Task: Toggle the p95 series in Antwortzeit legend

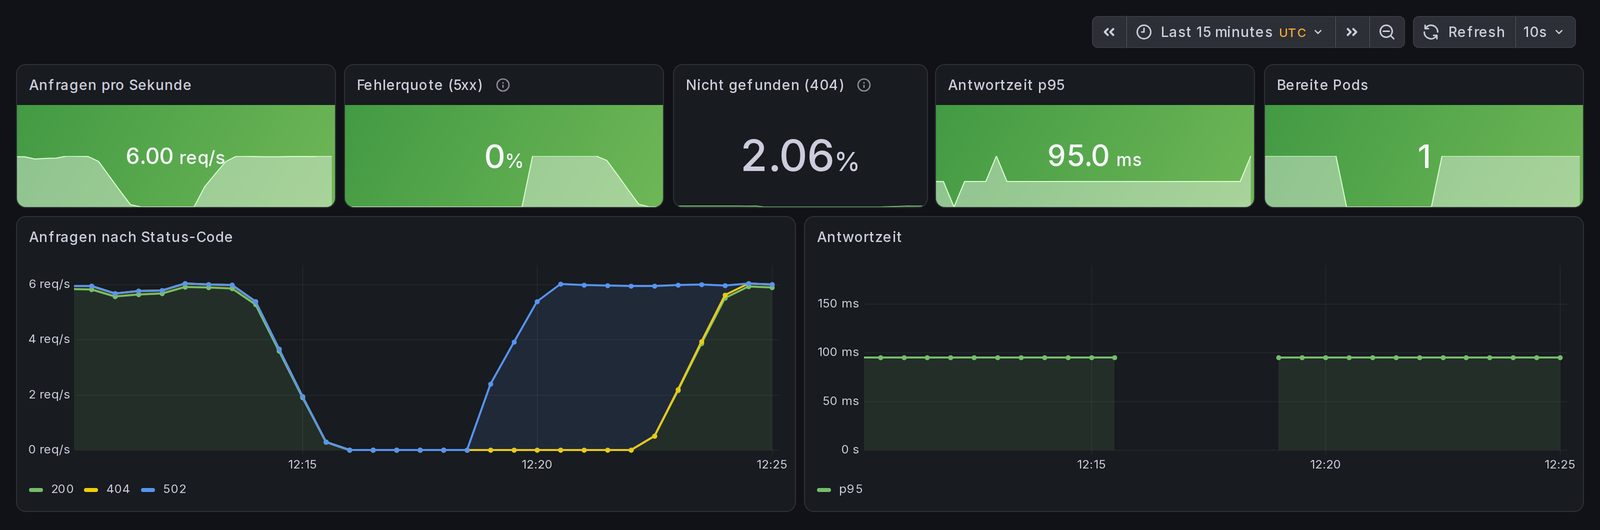Action: pyautogui.click(x=840, y=489)
